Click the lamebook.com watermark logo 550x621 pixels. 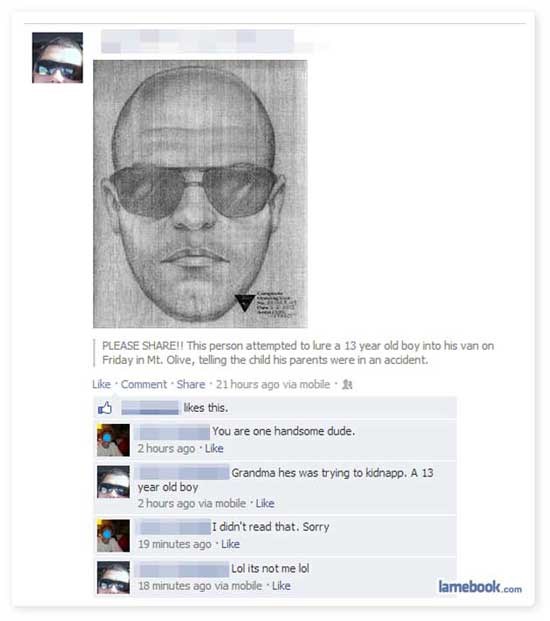(x=480, y=587)
